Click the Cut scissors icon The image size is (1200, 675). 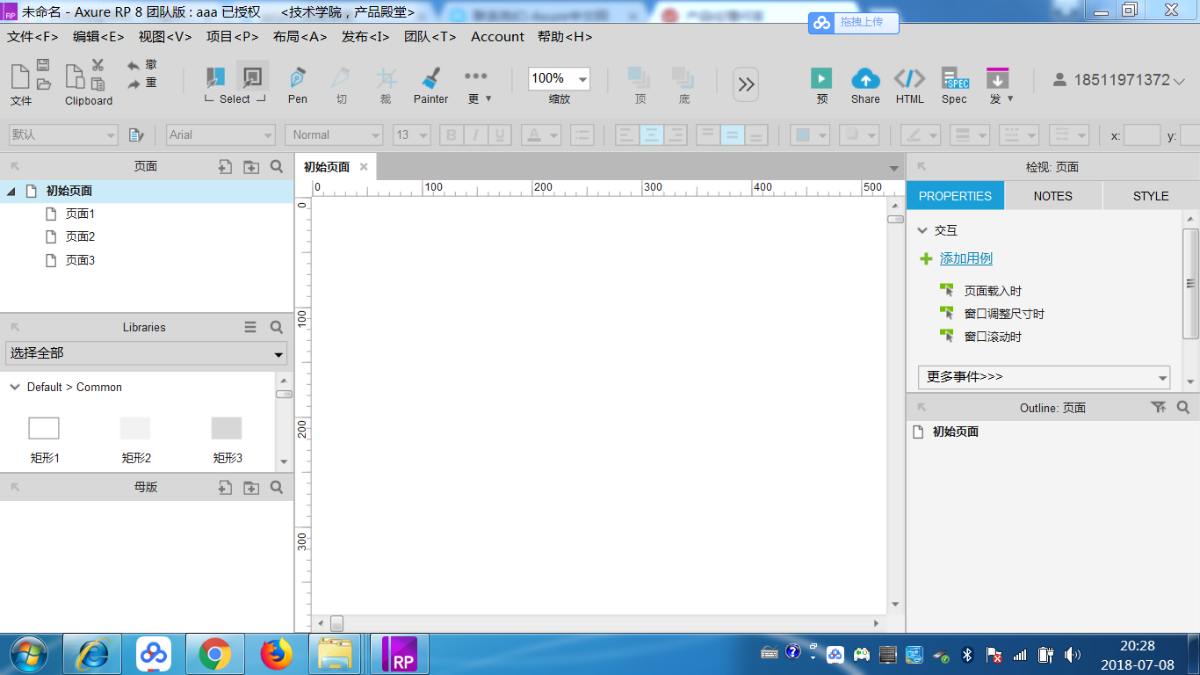coord(98,65)
